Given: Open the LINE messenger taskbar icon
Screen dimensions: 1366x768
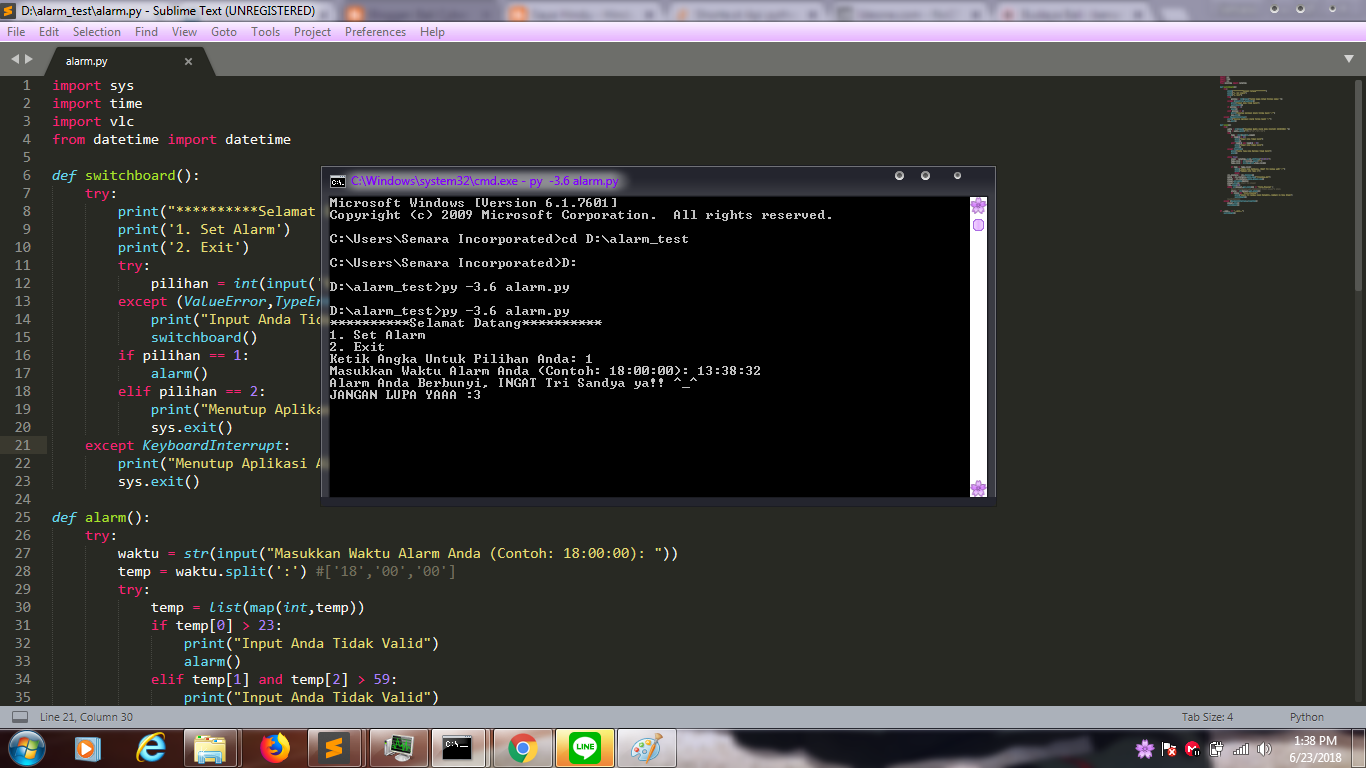Looking at the screenshot, I should click(584, 747).
